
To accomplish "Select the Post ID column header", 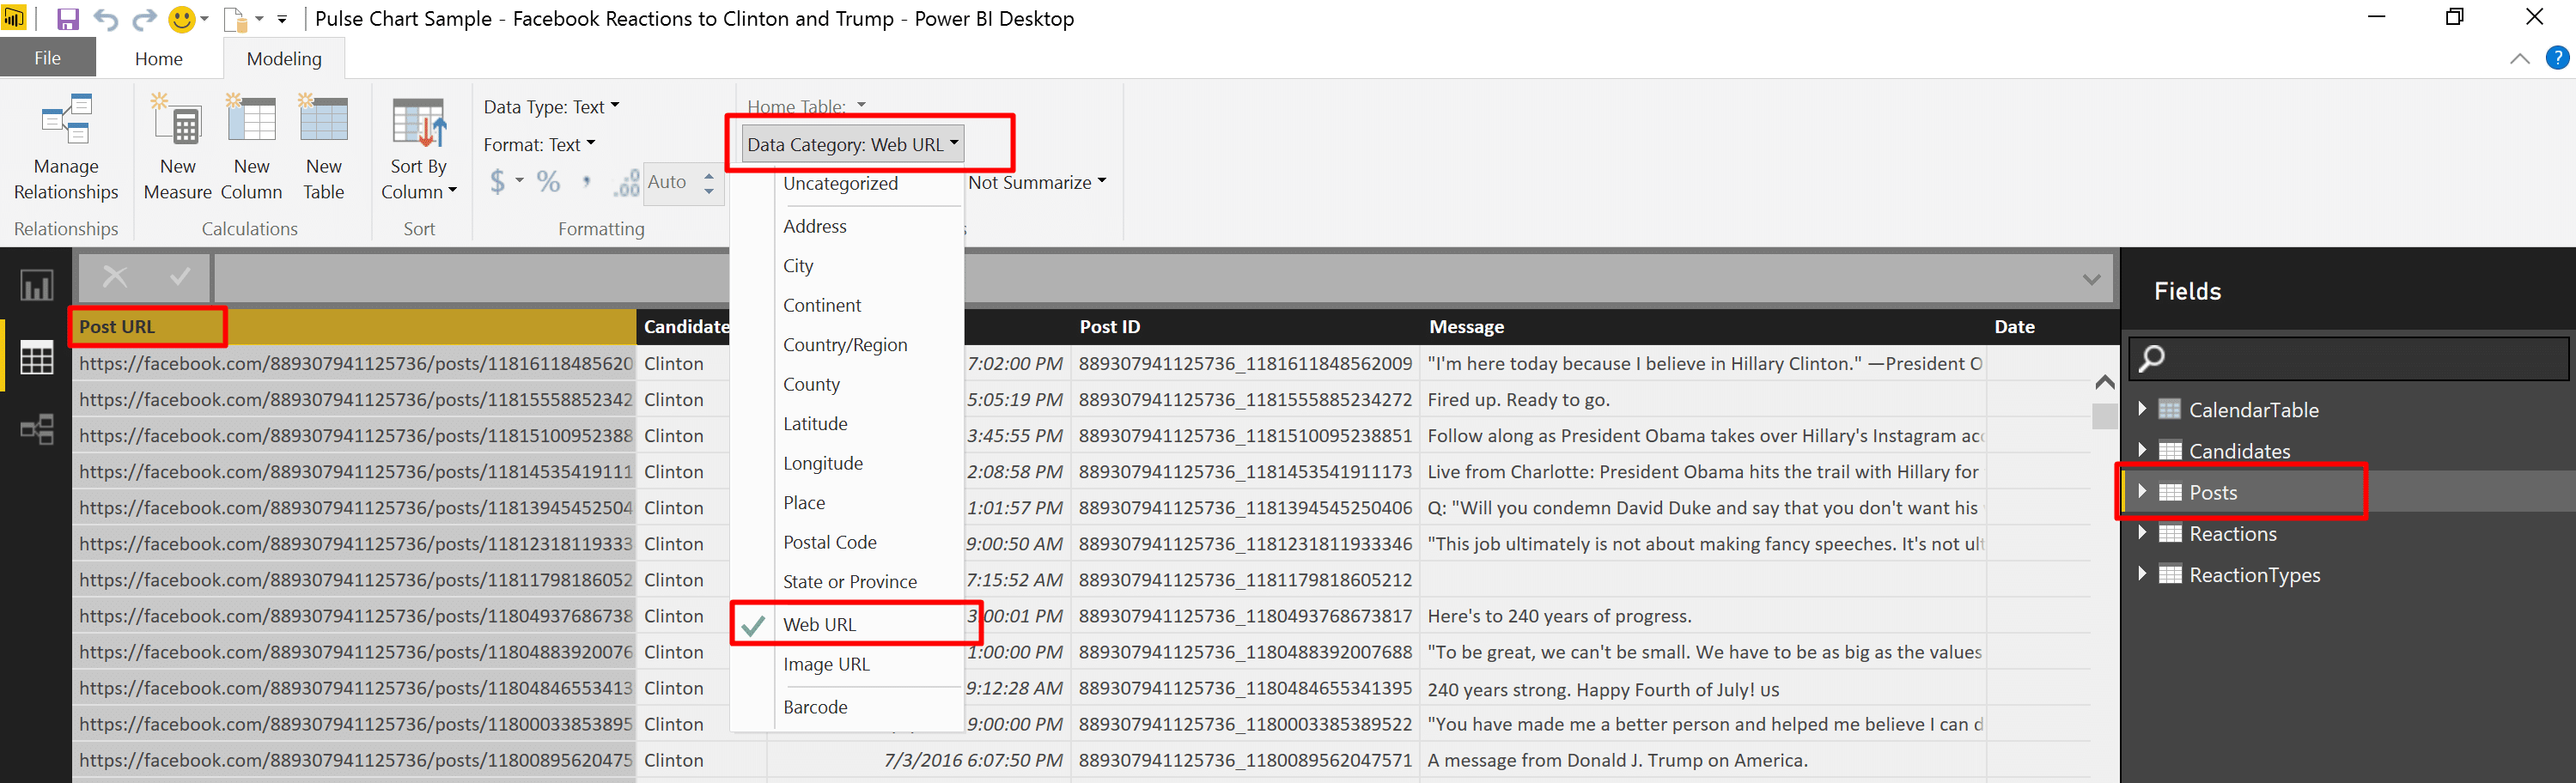I will pyautogui.click(x=1246, y=327).
